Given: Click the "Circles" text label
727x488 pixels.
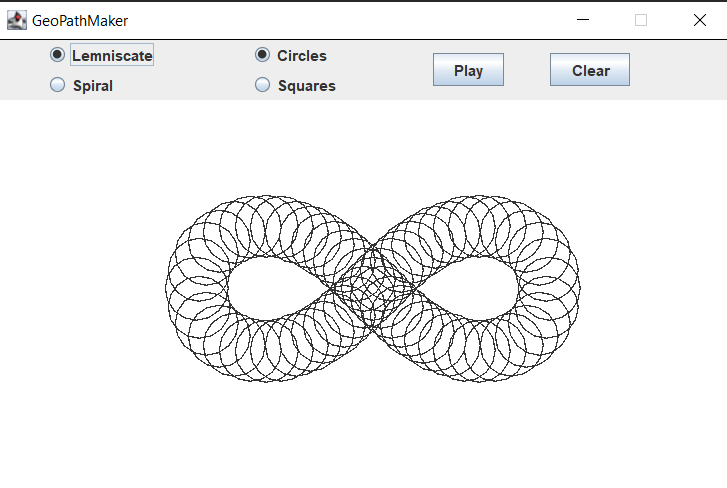Looking at the screenshot, I should tap(302, 56).
